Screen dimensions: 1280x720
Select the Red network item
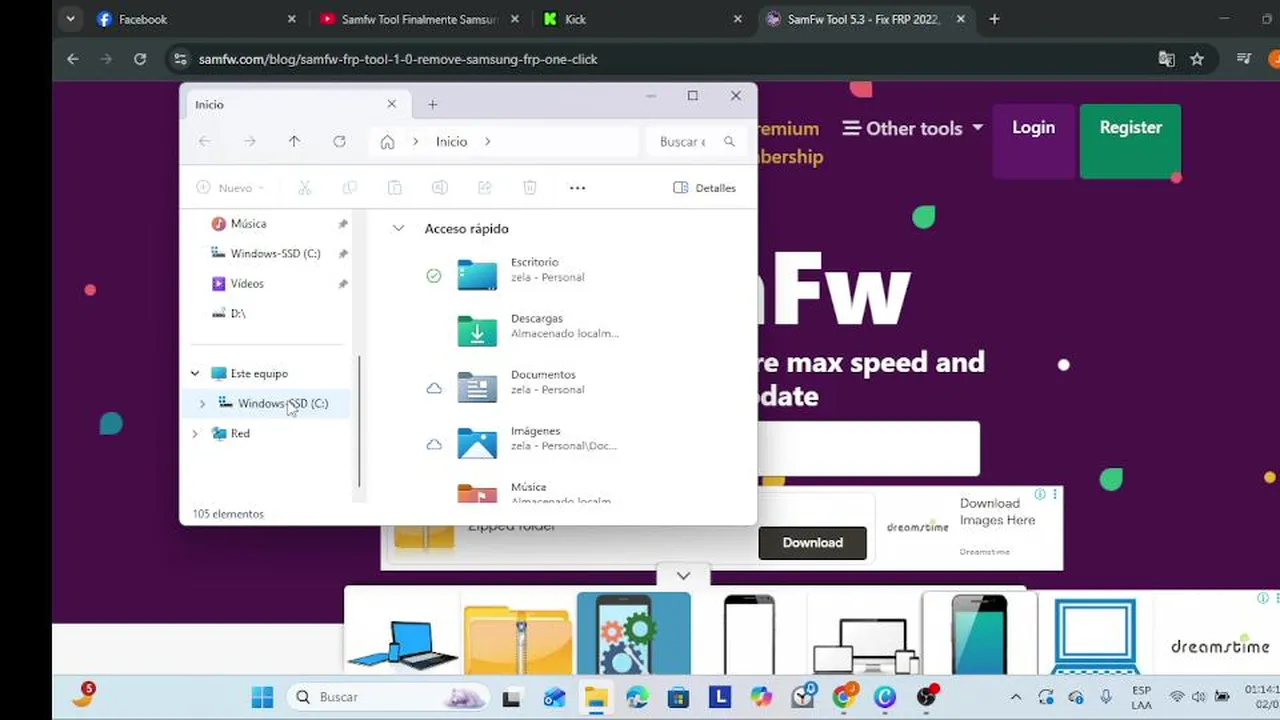click(x=240, y=434)
